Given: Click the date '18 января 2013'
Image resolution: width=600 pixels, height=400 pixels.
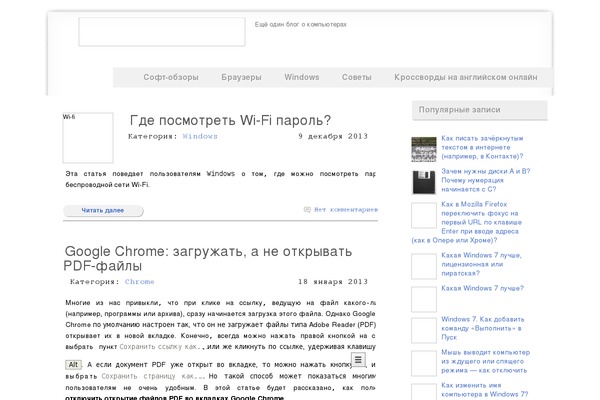Looking at the screenshot, I should [333, 282].
